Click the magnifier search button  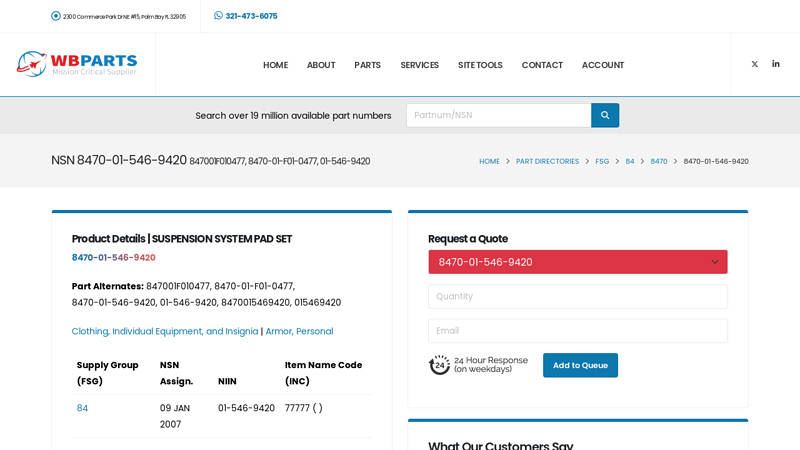pos(605,115)
